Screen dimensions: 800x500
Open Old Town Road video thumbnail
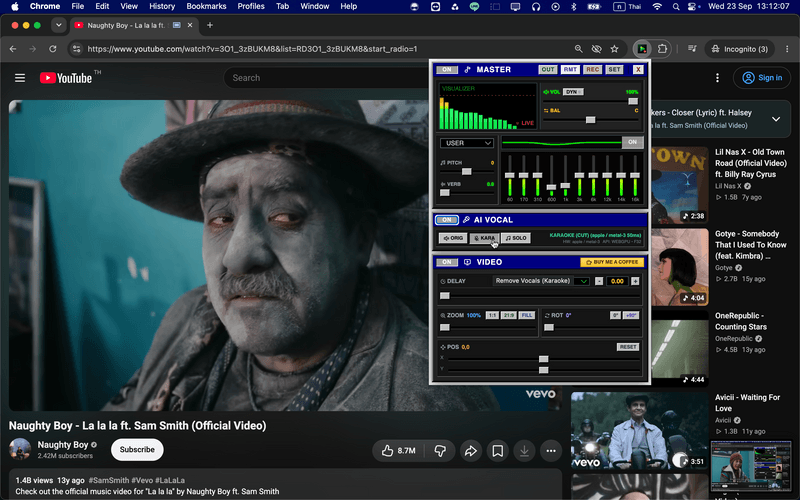(680, 185)
